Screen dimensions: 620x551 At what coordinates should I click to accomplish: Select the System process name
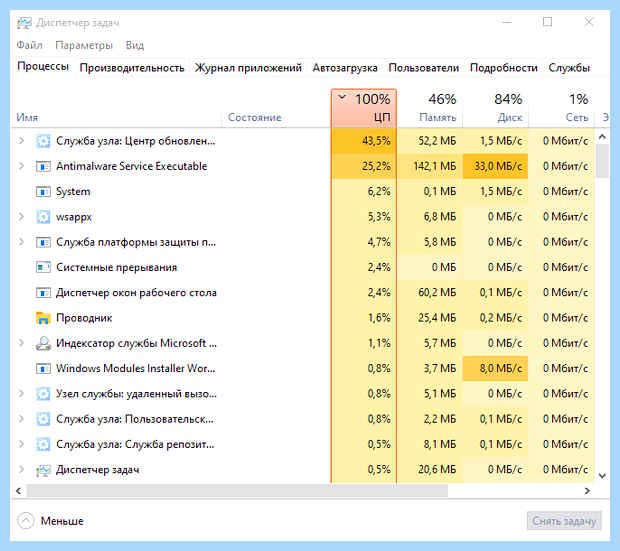(x=73, y=191)
